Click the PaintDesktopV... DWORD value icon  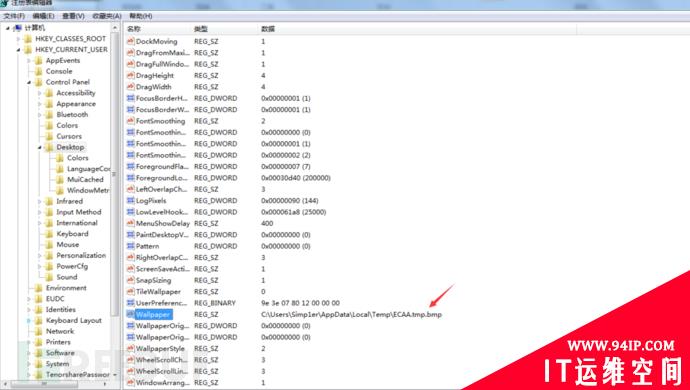pos(130,235)
